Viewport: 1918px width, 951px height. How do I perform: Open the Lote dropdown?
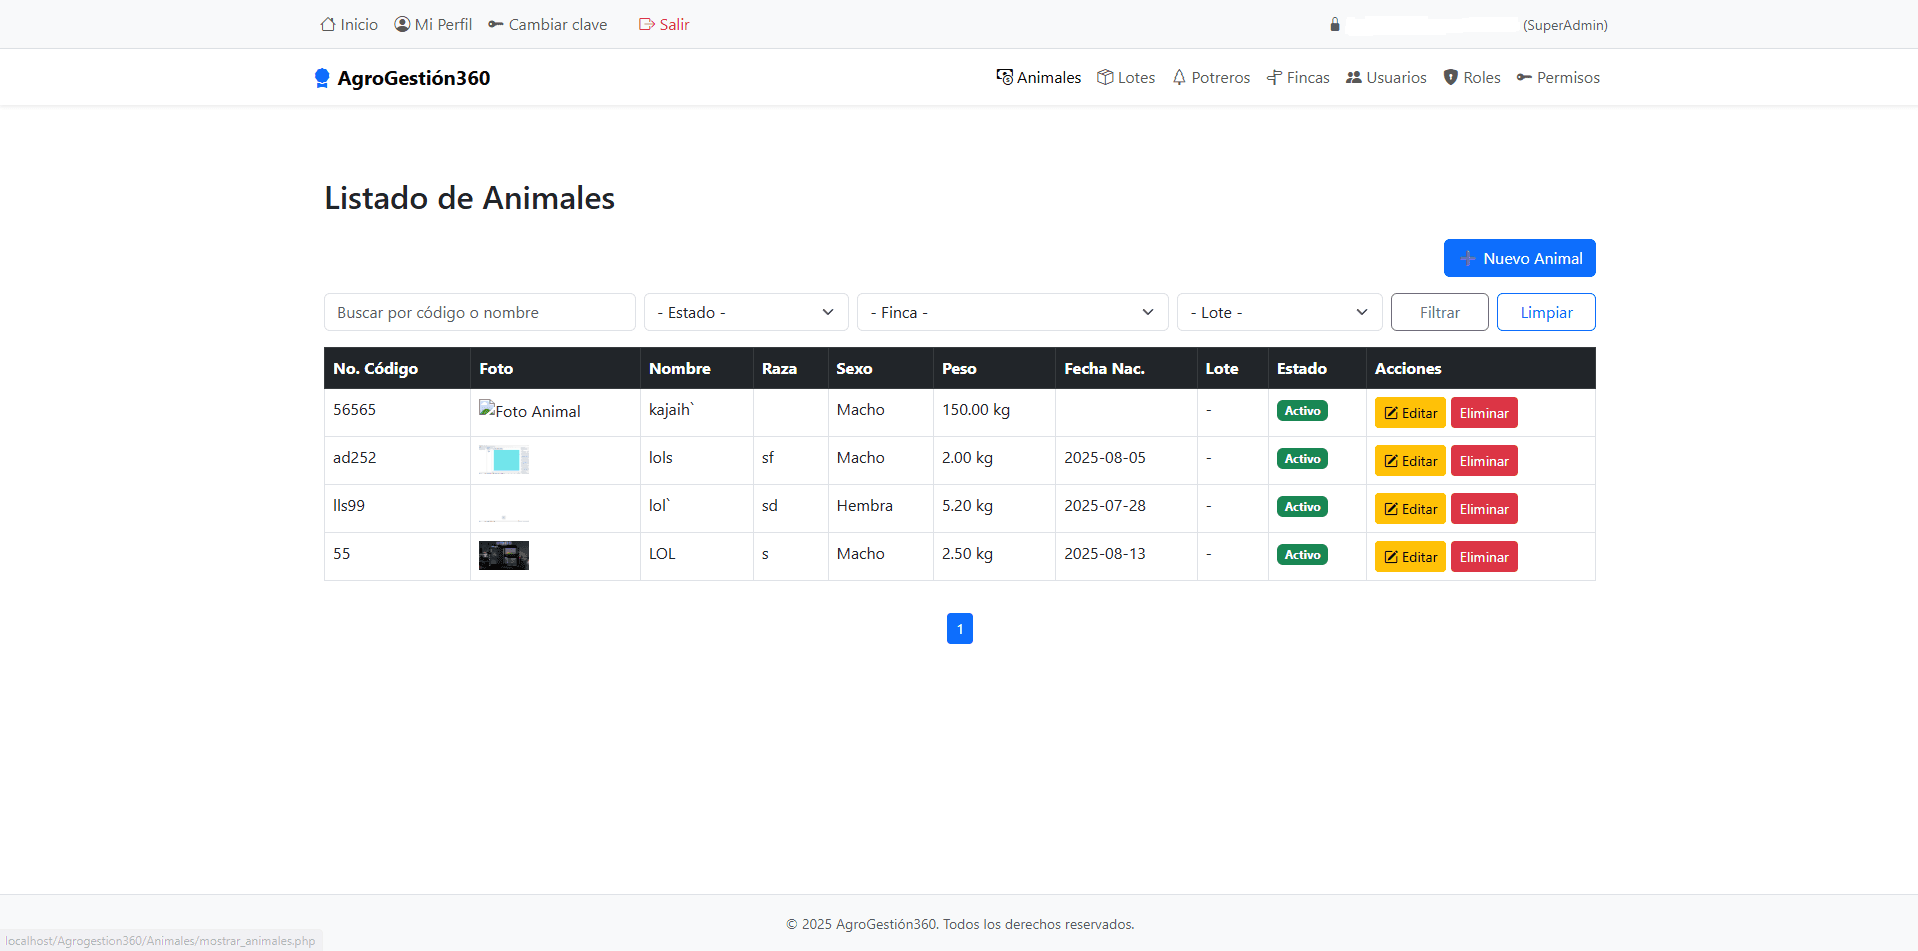click(1279, 312)
